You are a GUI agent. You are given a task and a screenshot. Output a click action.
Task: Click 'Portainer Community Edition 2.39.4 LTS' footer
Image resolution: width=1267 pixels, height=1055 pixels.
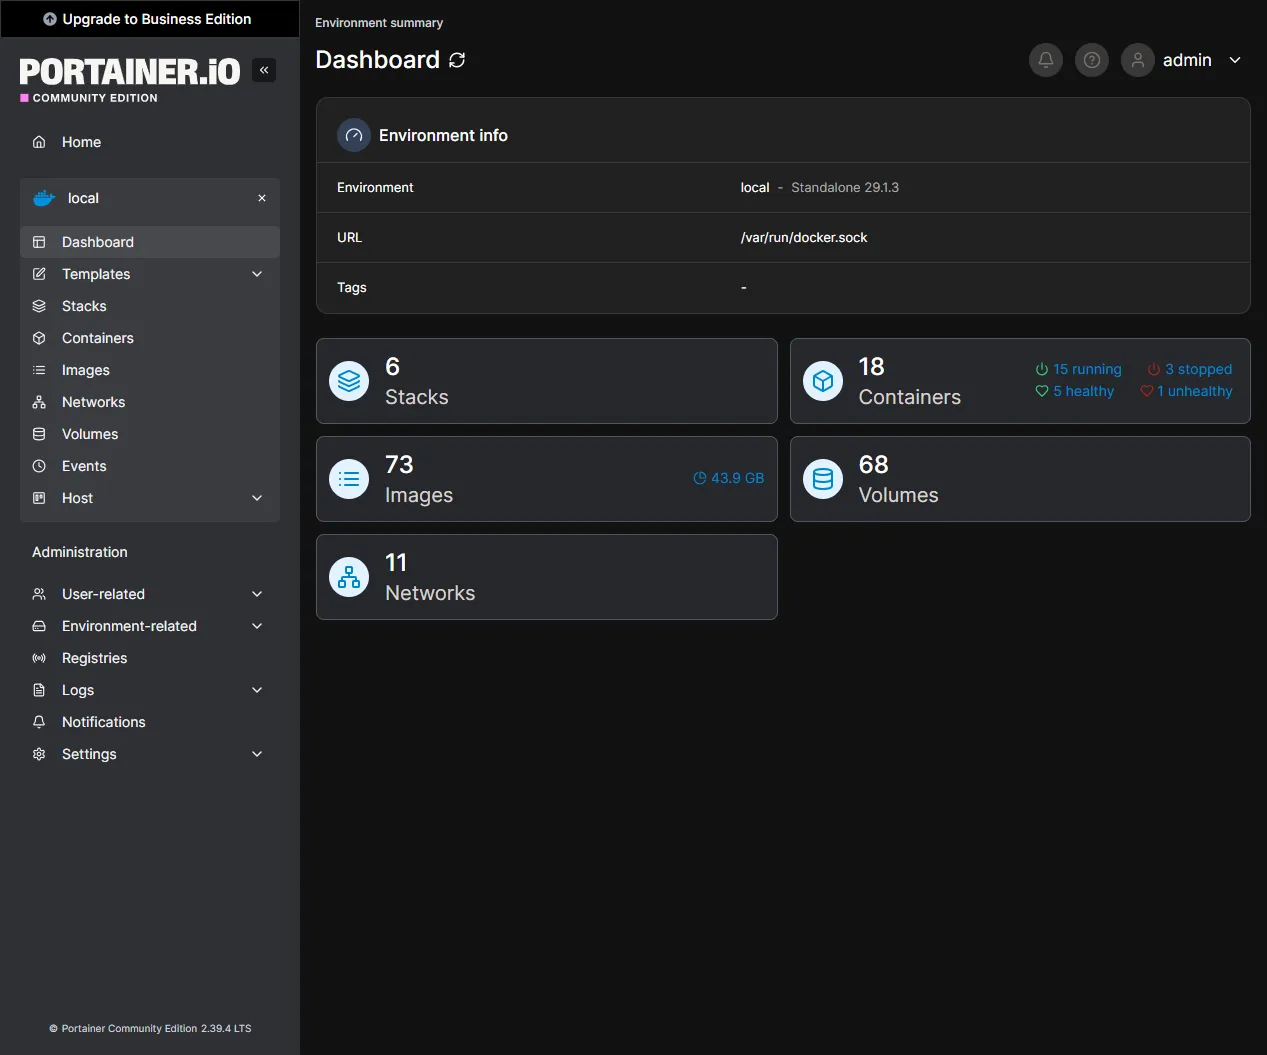coord(150,1028)
